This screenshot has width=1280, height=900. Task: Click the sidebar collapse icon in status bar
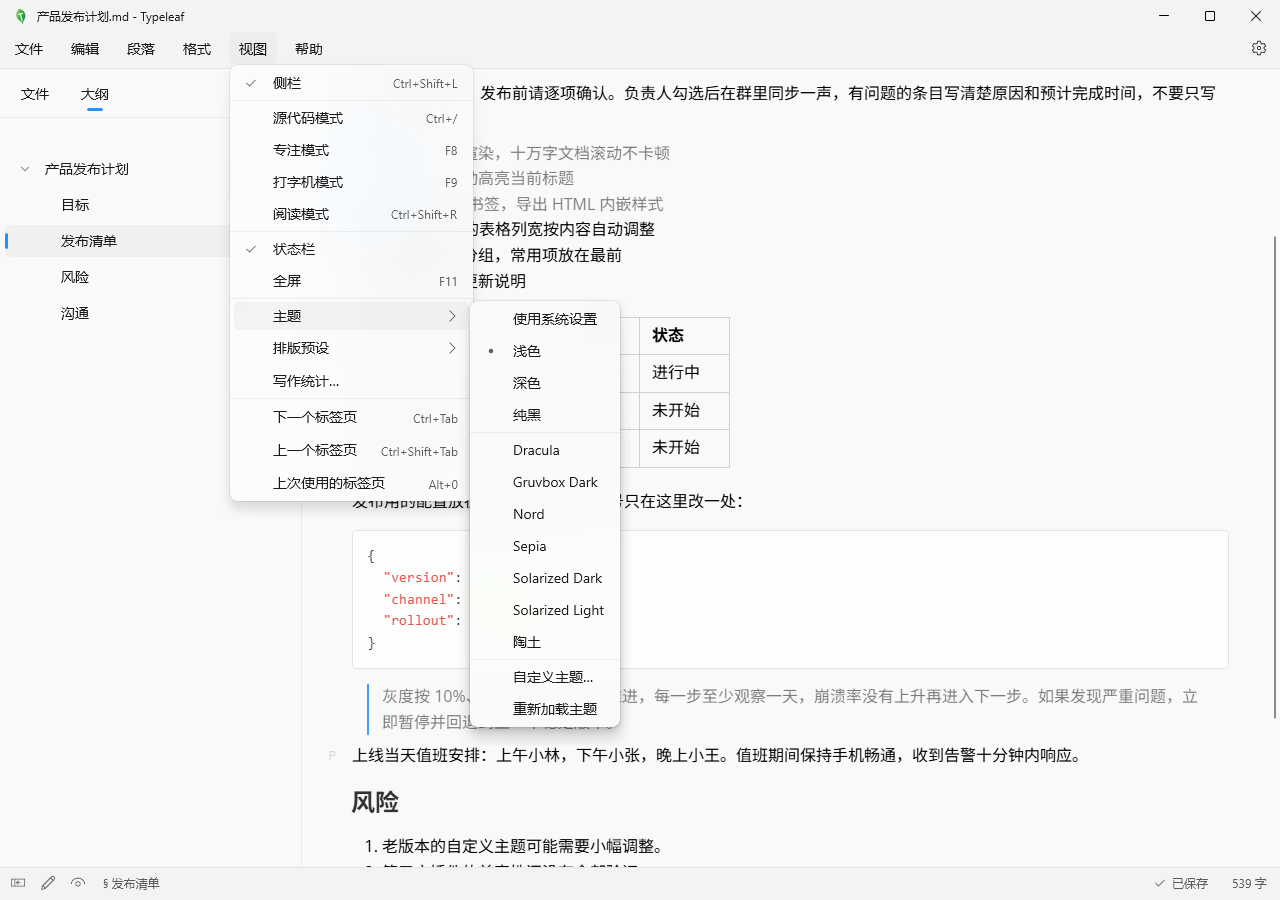[x=18, y=883]
